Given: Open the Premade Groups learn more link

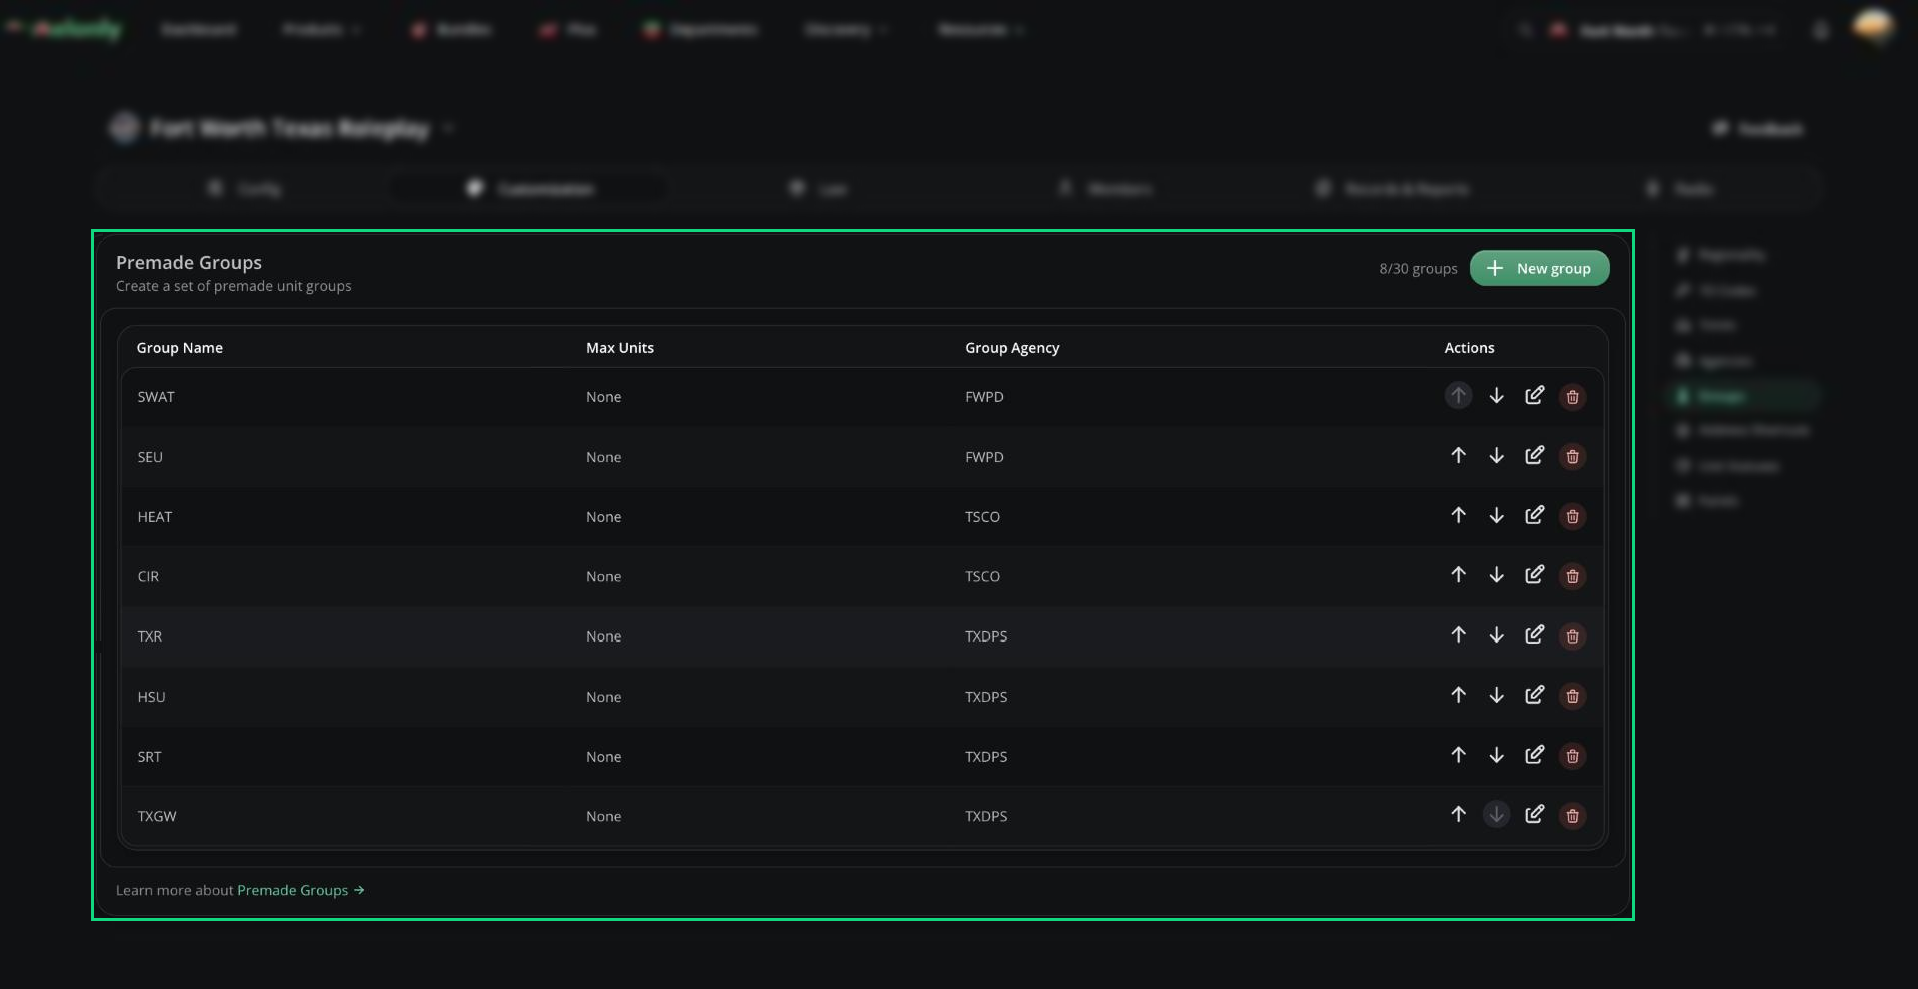Looking at the screenshot, I should coord(300,890).
